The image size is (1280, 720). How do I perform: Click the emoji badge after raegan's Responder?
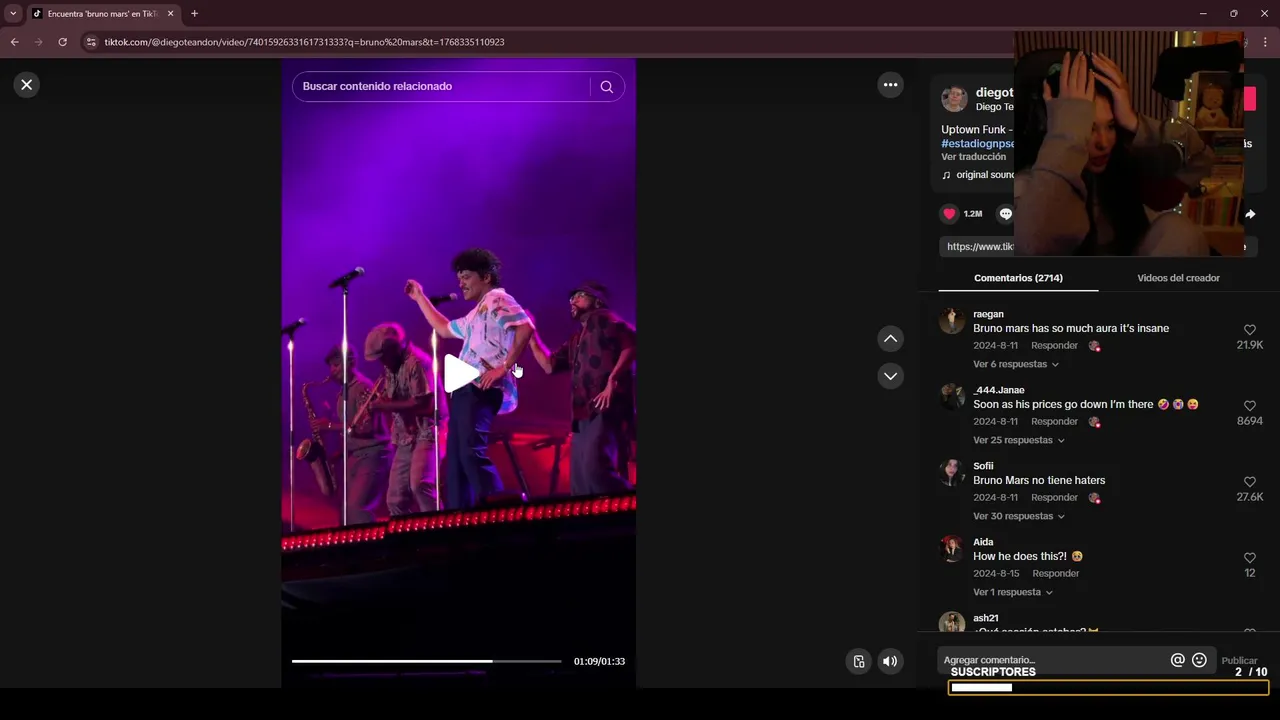(x=1094, y=346)
